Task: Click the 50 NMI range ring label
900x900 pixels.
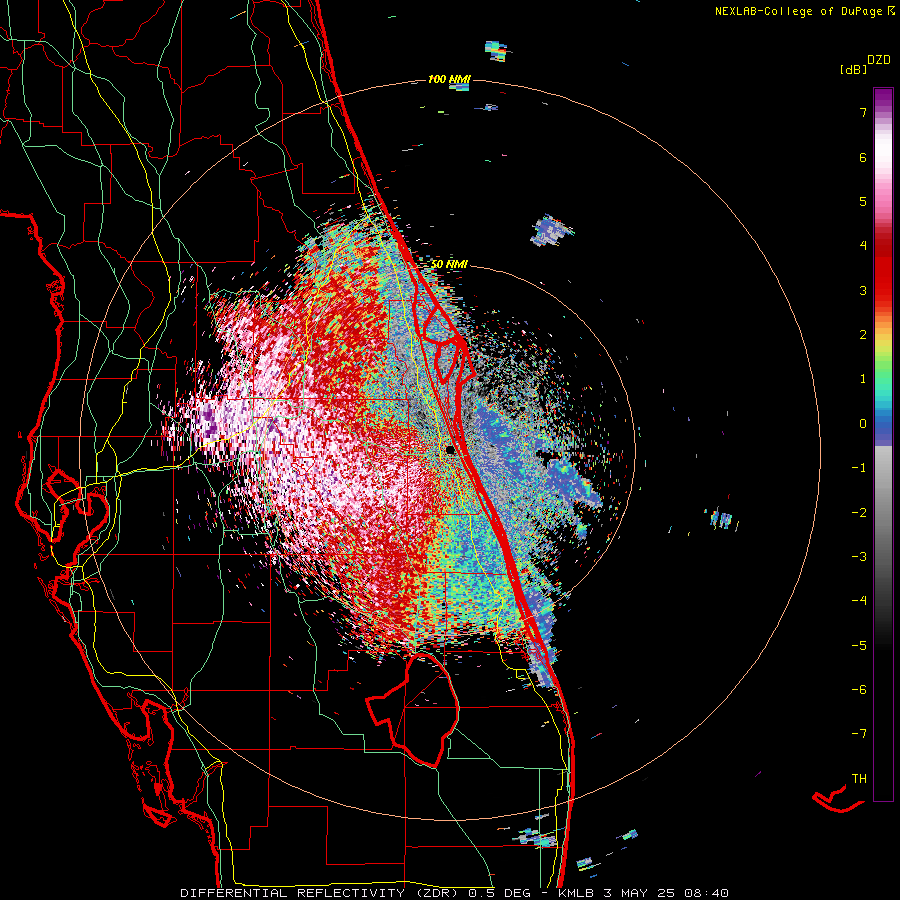Action: (x=449, y=264)
